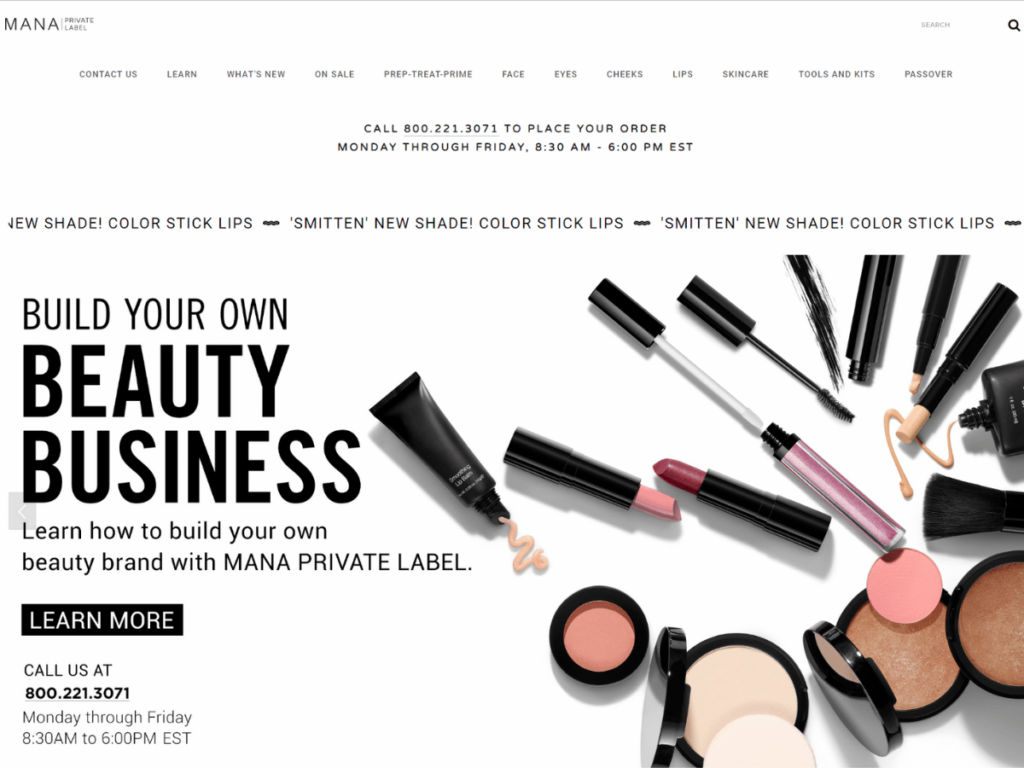Open the Lips category

coord(682,74)
